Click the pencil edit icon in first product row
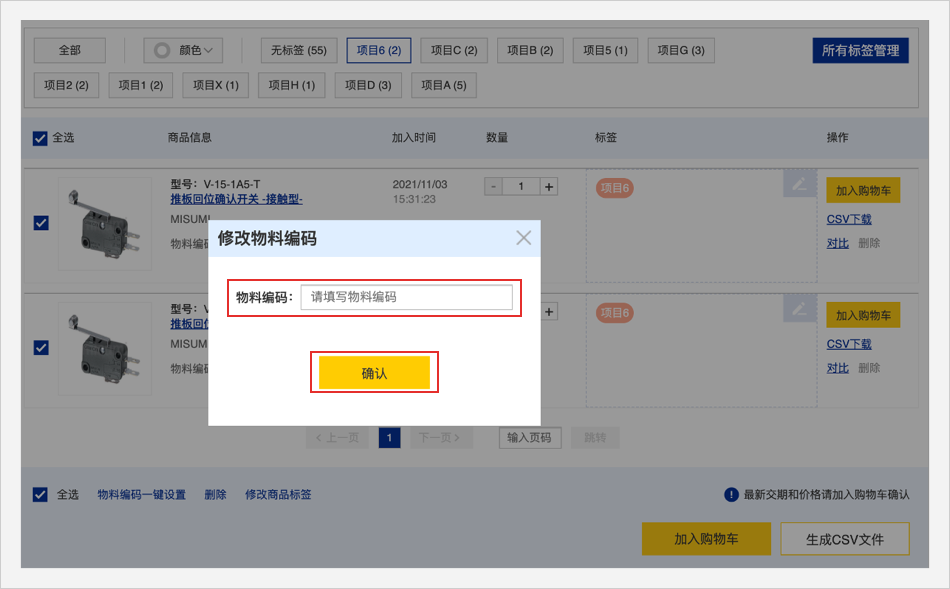This screenshot has width=950, height=589. tap(798, 184)
